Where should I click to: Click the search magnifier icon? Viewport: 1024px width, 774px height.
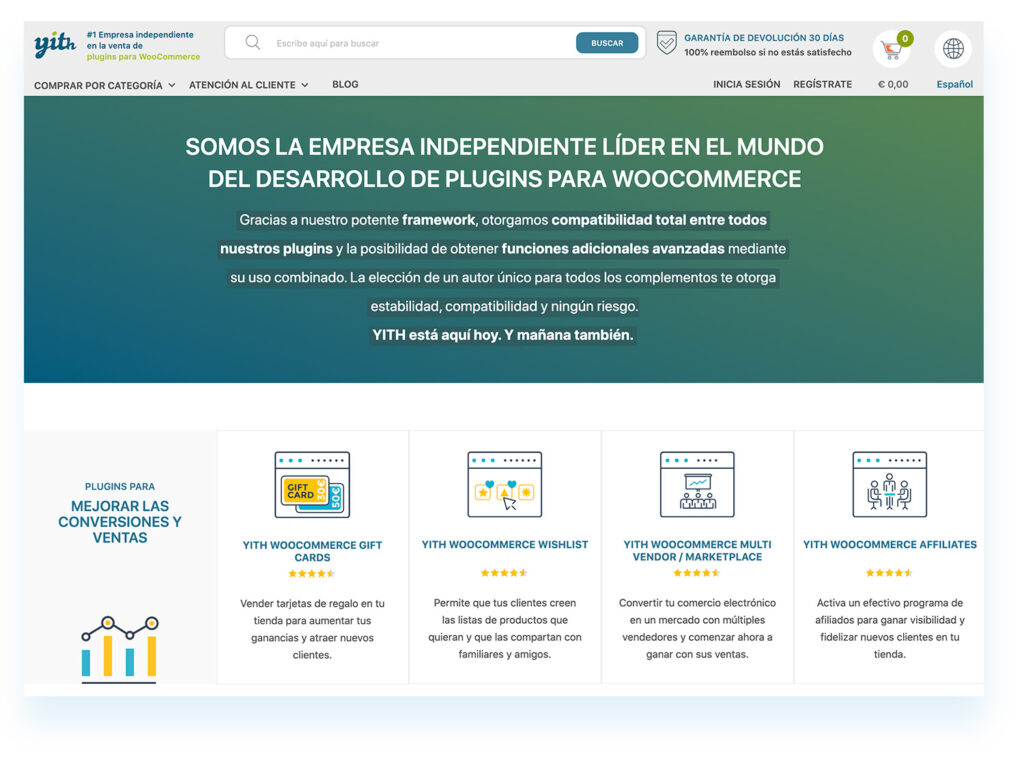coord(253,43)
